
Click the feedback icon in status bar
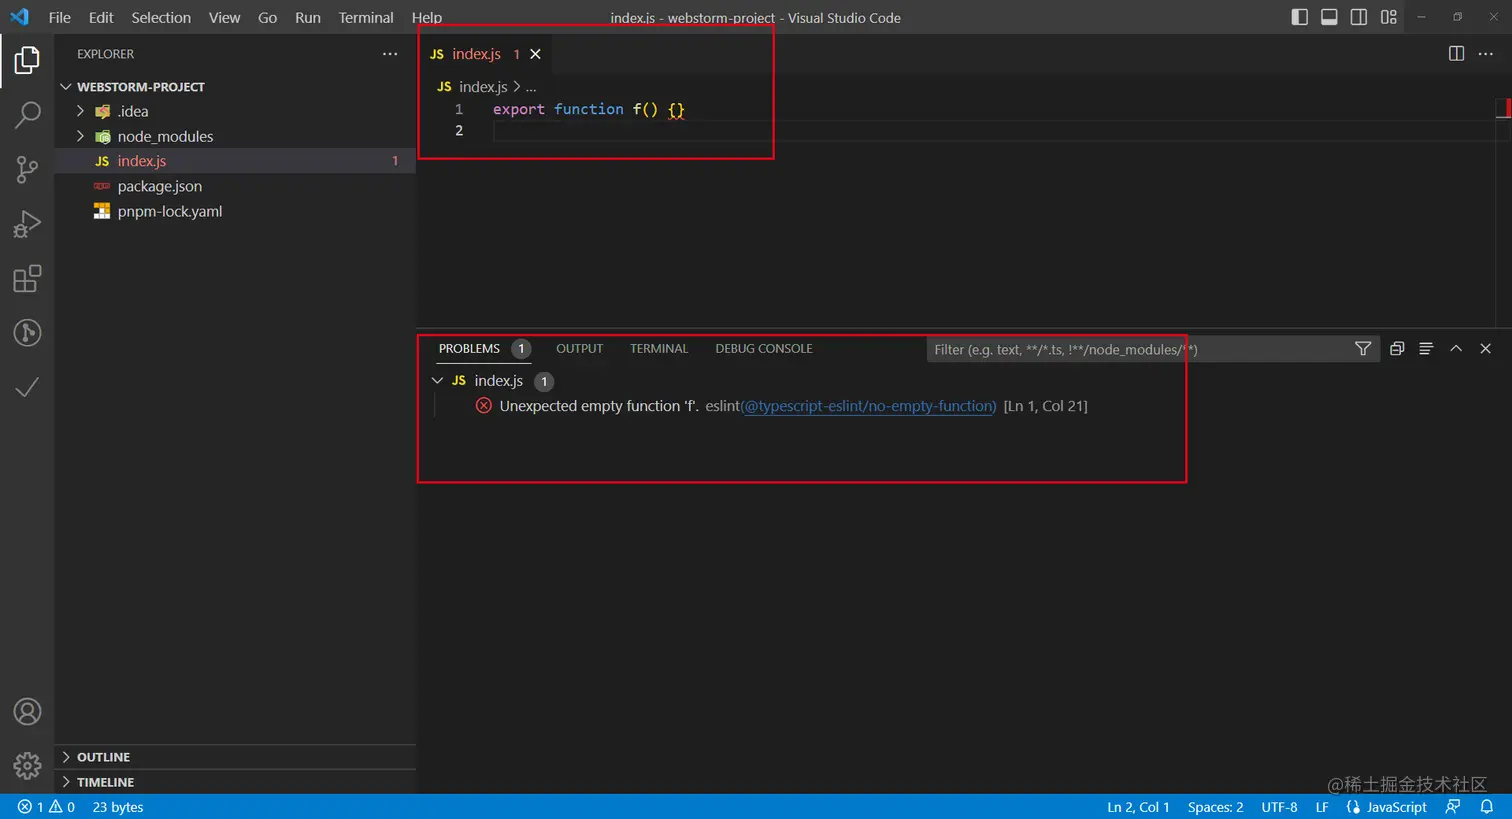point(1453,807)
